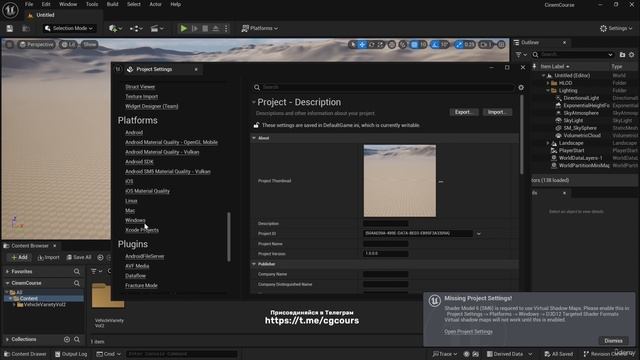Open the Tools menu
Viewport: 640px width, 360px height.
92,4
